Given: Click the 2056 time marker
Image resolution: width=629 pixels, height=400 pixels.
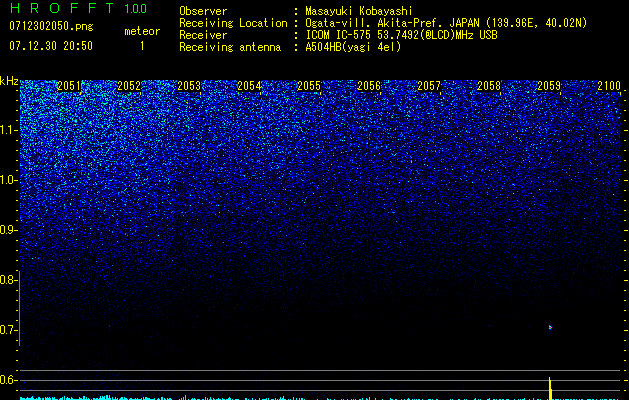Looking at the screenshot, I should (x=369, y=86).
